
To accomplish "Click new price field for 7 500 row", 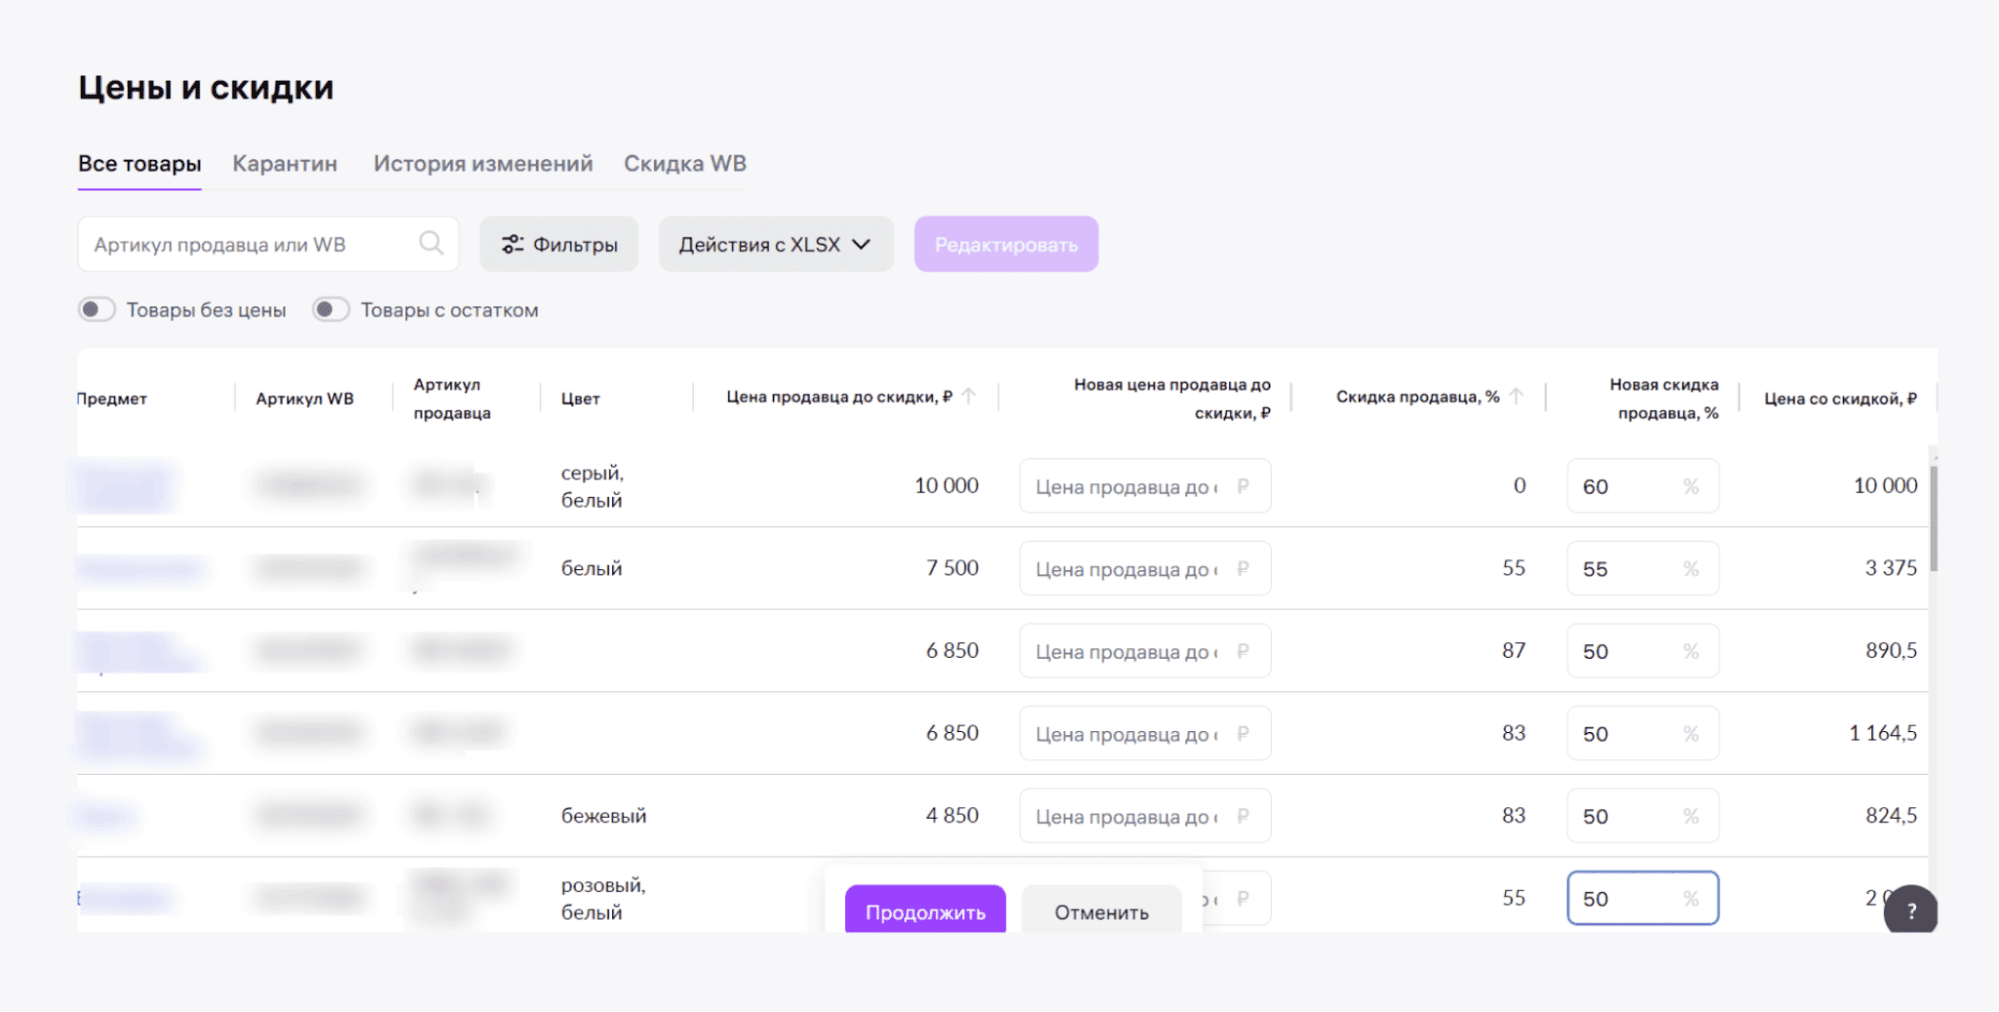I will [1145, 568].
